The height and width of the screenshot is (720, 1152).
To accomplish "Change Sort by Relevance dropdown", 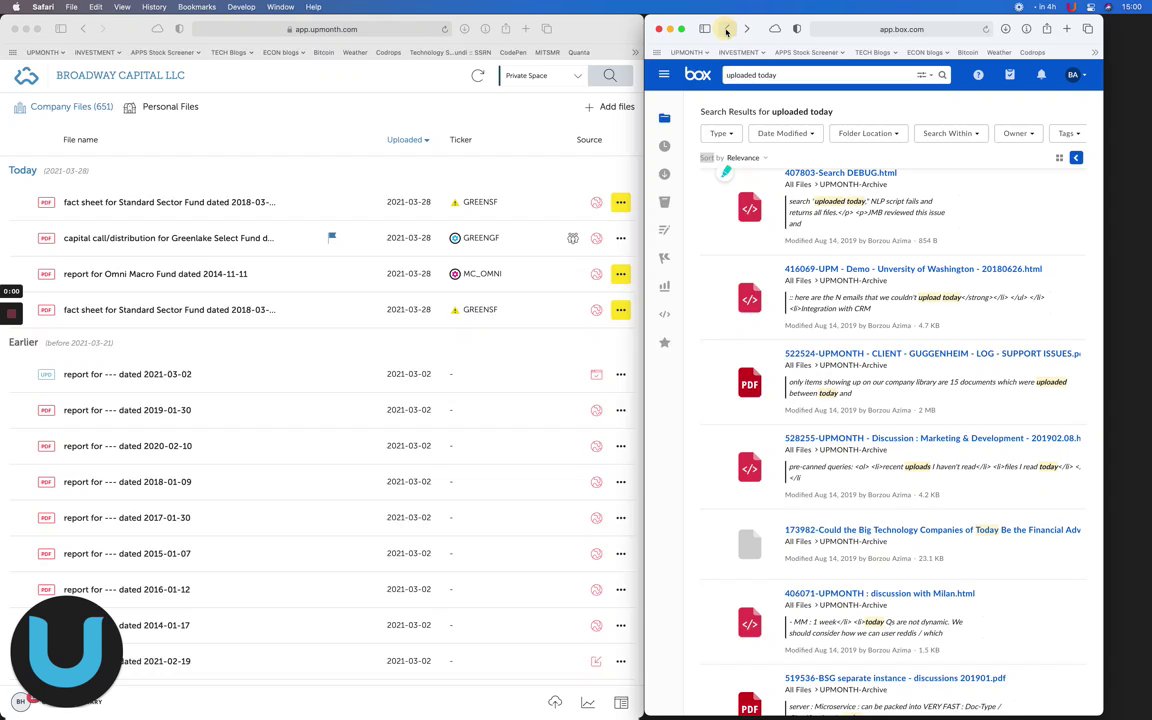I will pyautogui.click(x=747, y=158).
